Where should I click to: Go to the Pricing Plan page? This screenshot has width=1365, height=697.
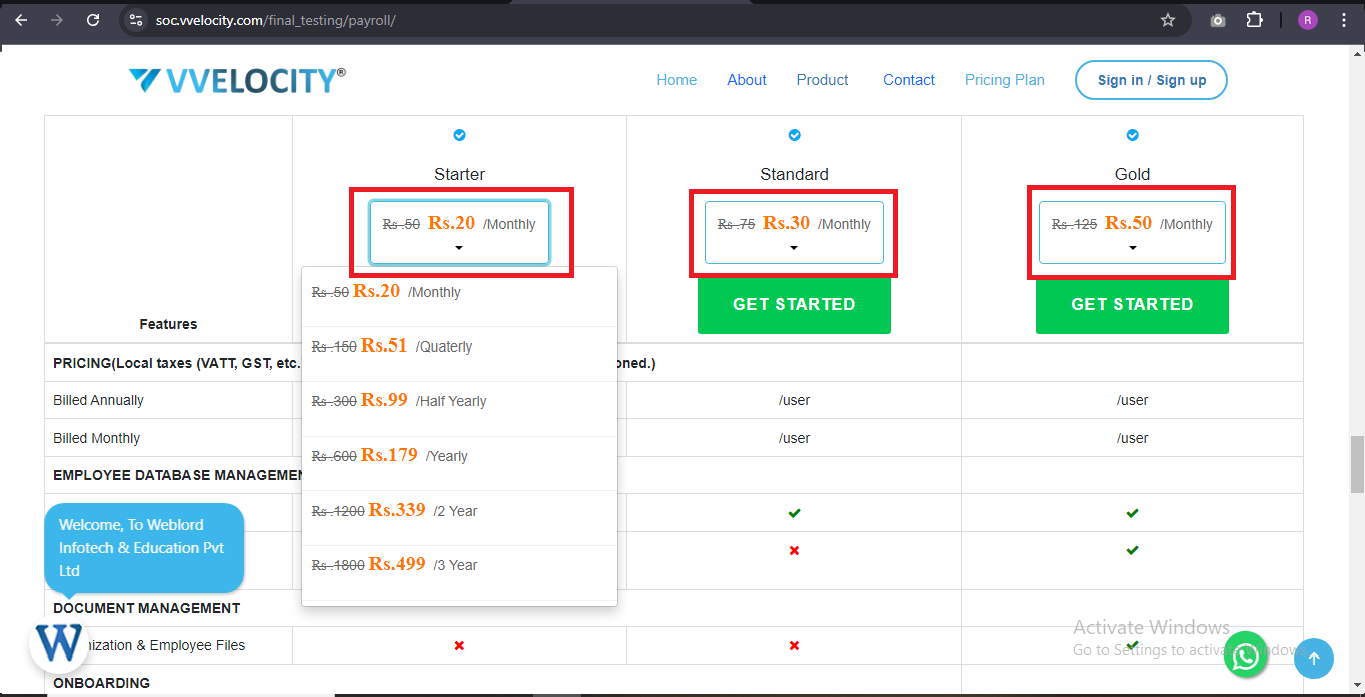coord(1004,80)
